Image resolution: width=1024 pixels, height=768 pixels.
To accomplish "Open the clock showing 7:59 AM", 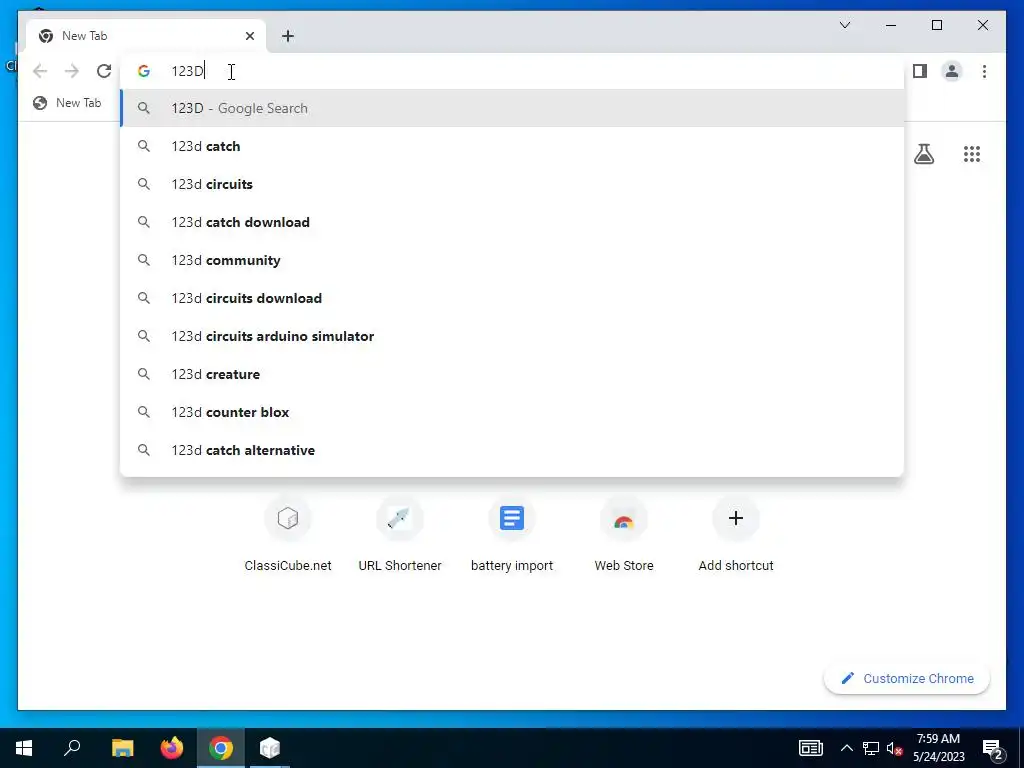I will click(938, 748).
